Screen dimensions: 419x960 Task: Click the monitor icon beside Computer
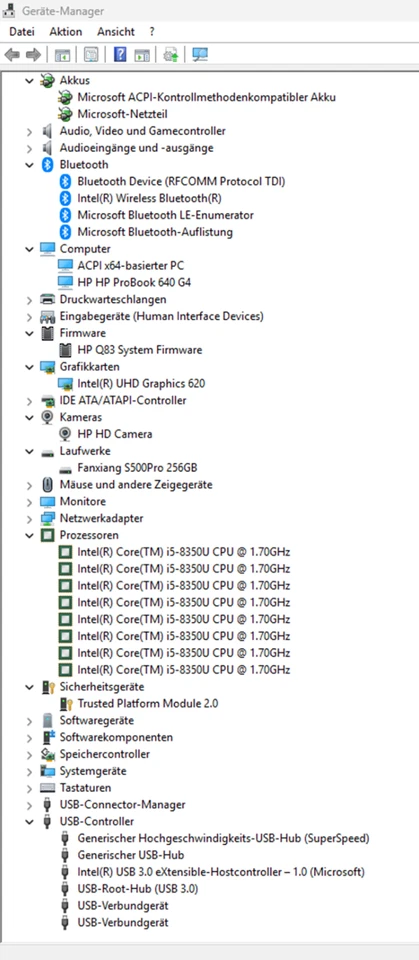point(47,249)
